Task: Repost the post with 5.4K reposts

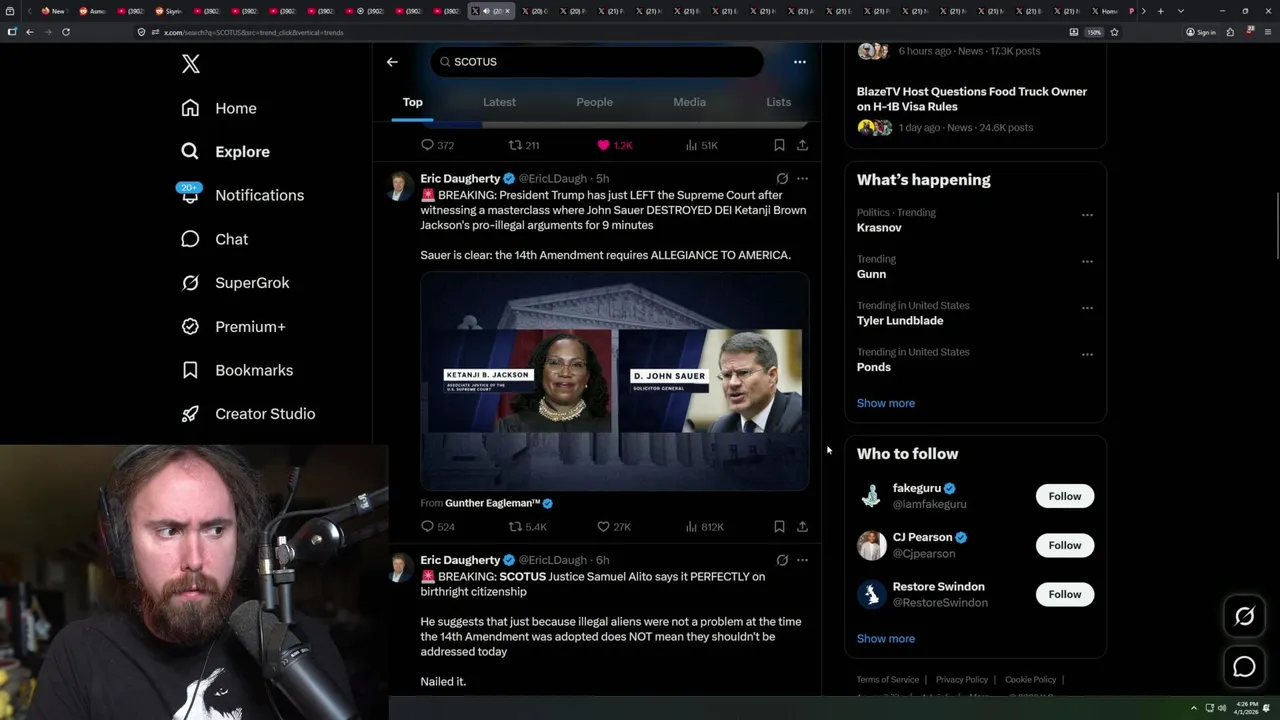Action: (527, 527)
